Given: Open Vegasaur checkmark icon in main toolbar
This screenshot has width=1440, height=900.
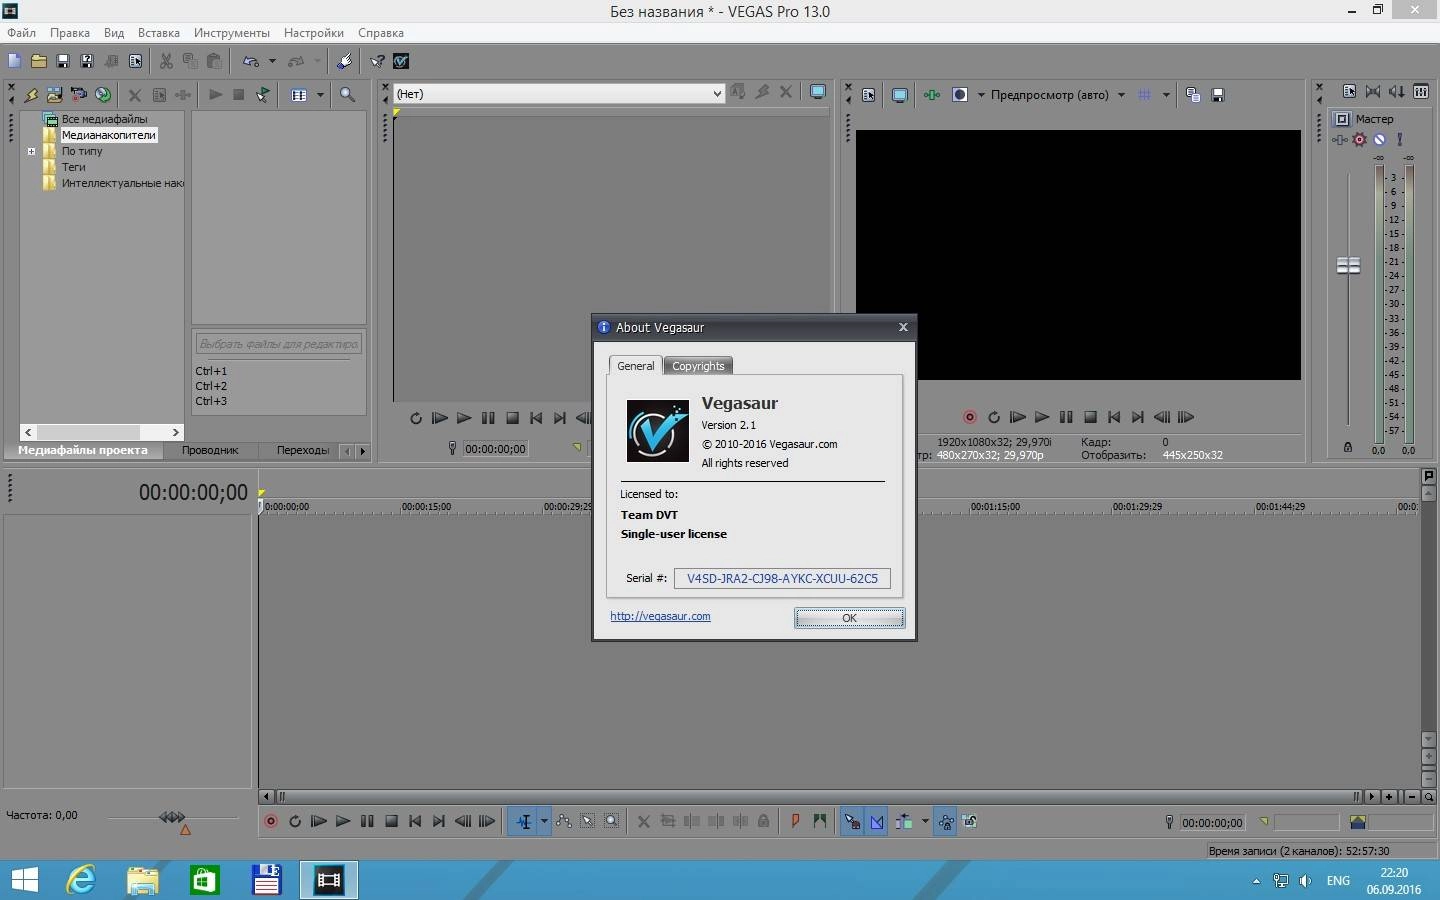Looking at the screenshot, I should pyautogui.click(x=401, y=61).
